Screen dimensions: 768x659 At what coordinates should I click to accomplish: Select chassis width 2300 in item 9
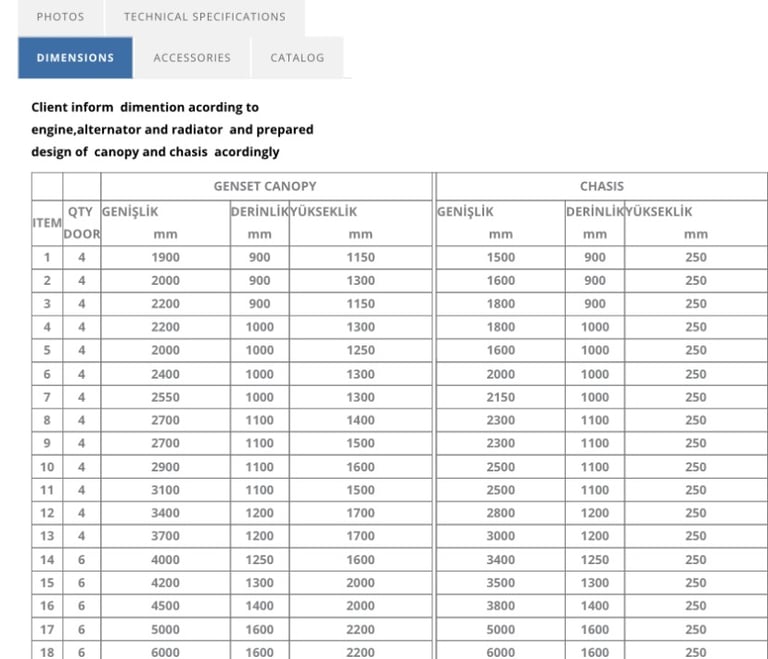pos(501,443)
